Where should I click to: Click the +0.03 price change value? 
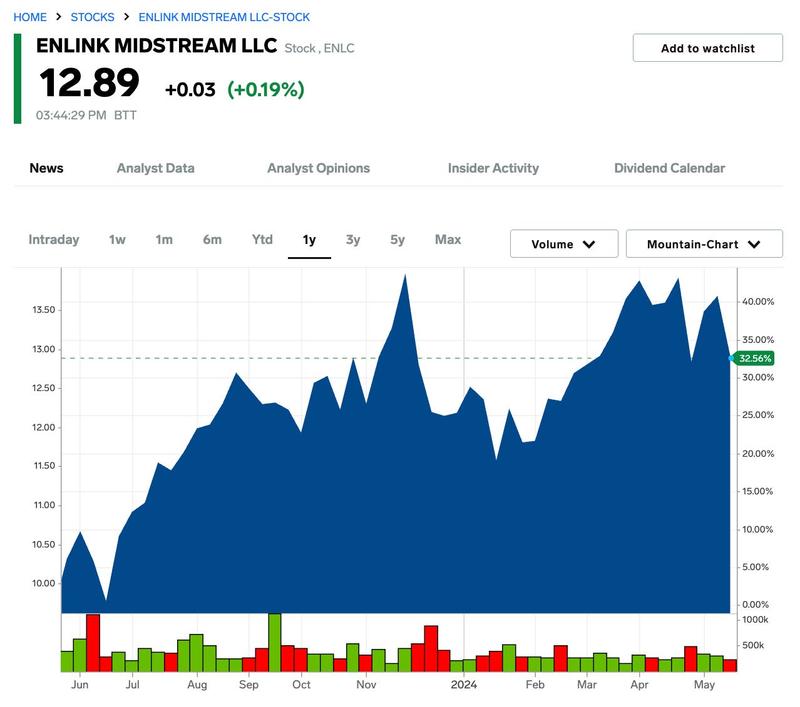(190, 89)
